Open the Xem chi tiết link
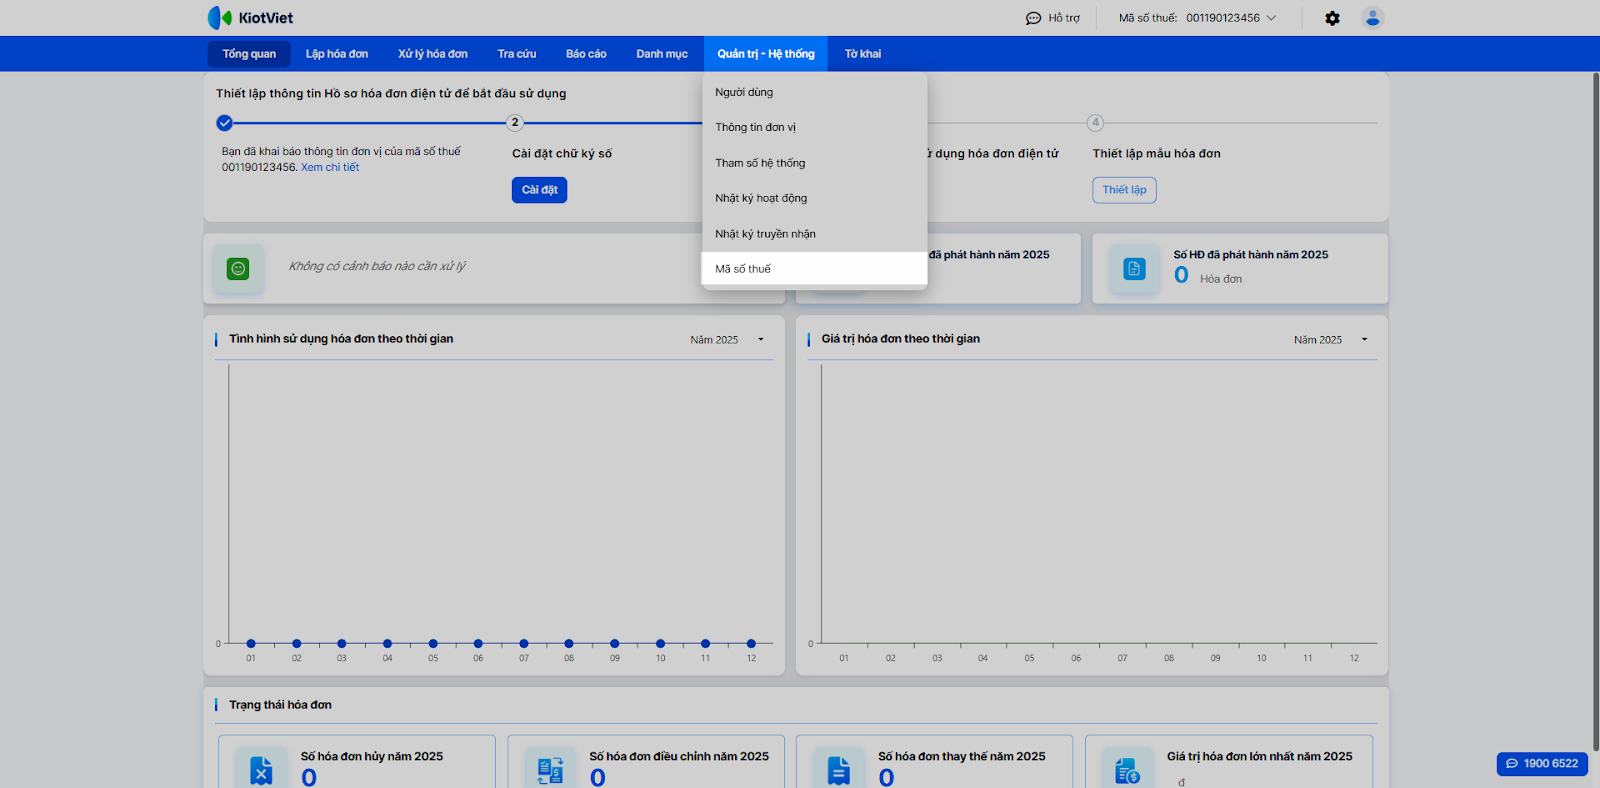Screen dimensions: 1600x788 pyautogui.click(x=330, y=168)
